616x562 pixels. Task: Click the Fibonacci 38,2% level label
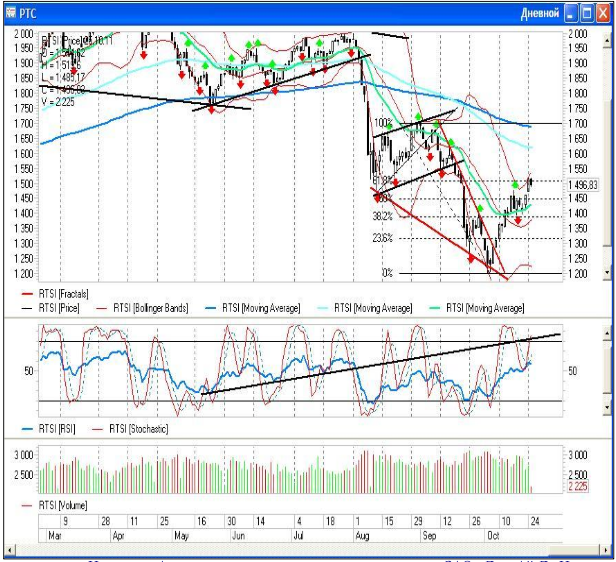[382, 216]
